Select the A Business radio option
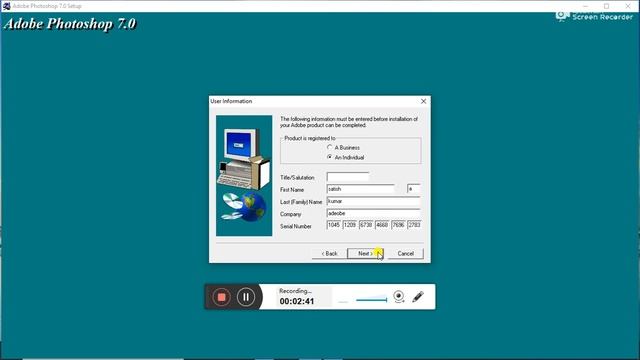This screenshot has width=640, height=360. [x=330, y=147]
